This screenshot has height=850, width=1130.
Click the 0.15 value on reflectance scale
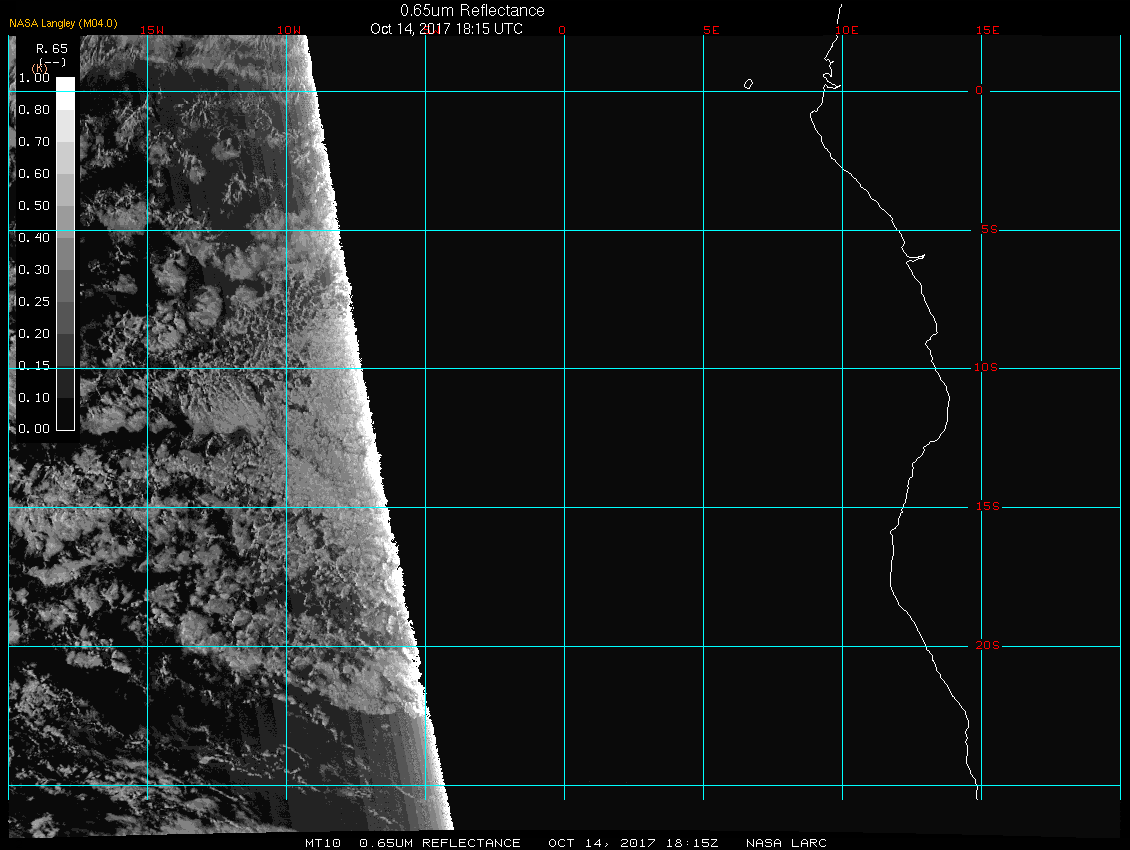click(34, 366)
